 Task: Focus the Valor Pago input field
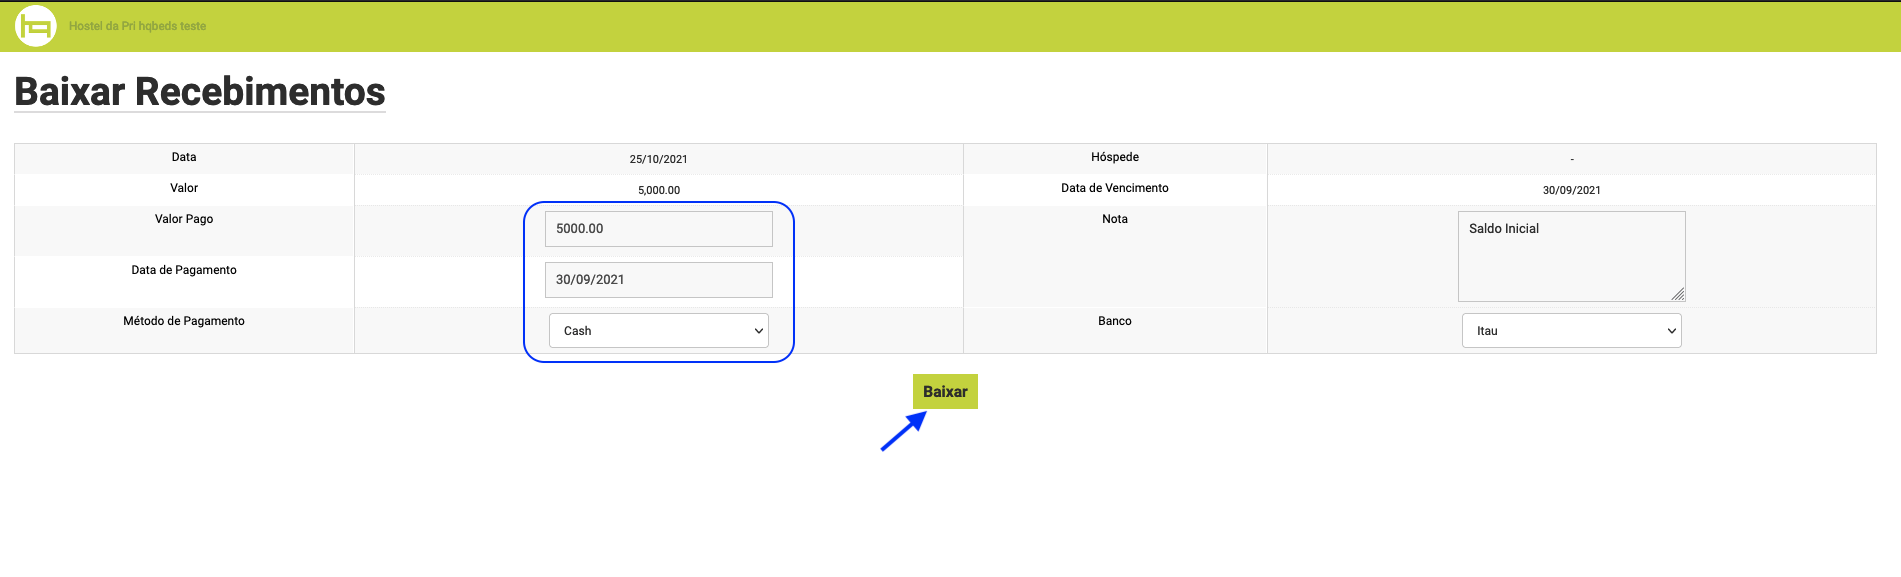coord(659,229)
